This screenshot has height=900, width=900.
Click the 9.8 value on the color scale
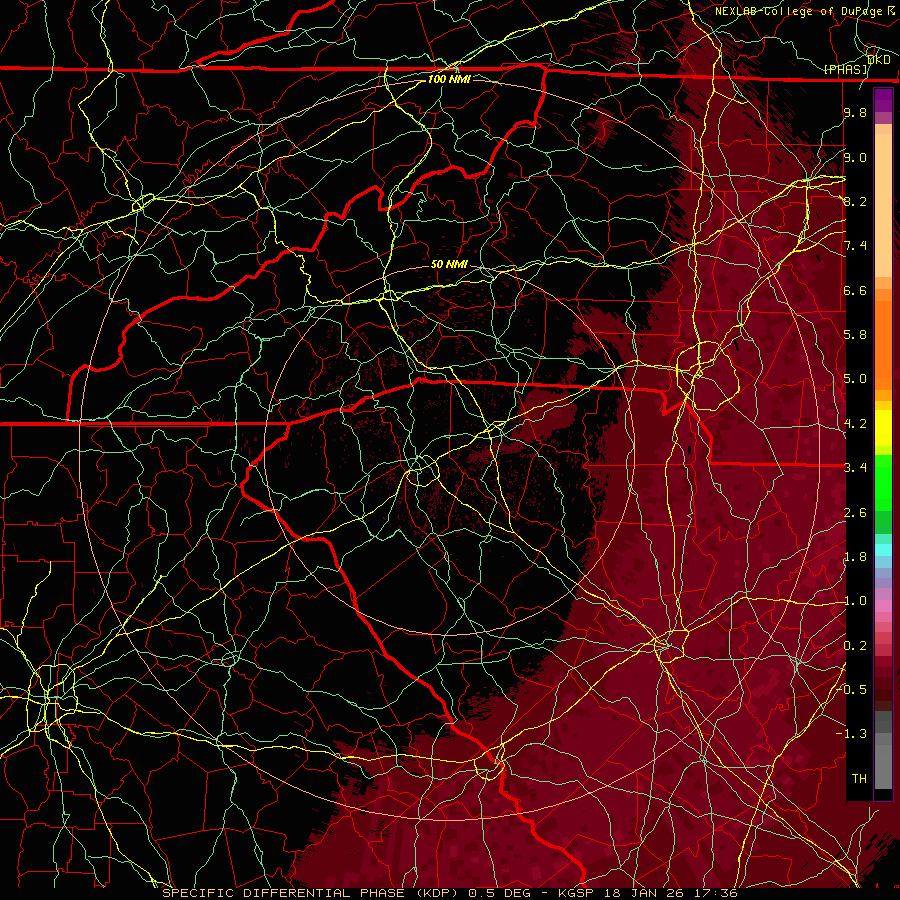[x=855, y=112]
